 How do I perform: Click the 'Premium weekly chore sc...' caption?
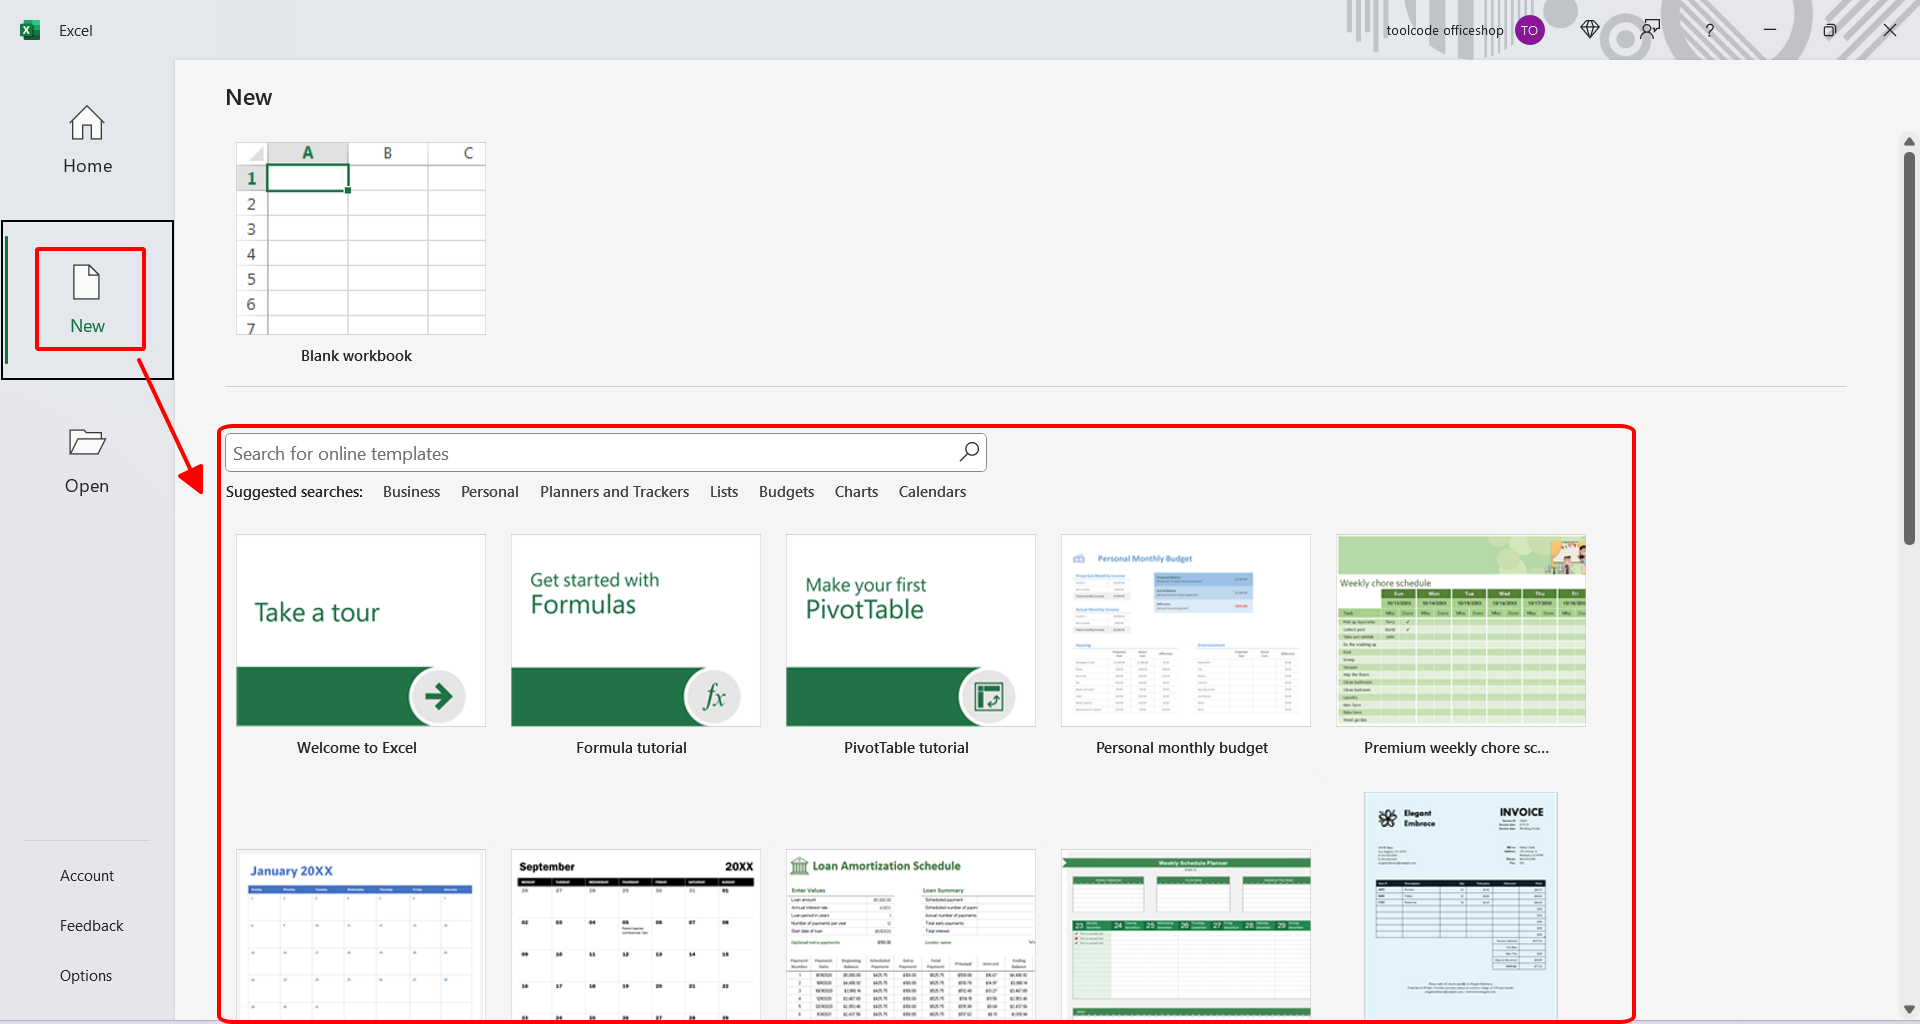click(x=1456, y=748)
